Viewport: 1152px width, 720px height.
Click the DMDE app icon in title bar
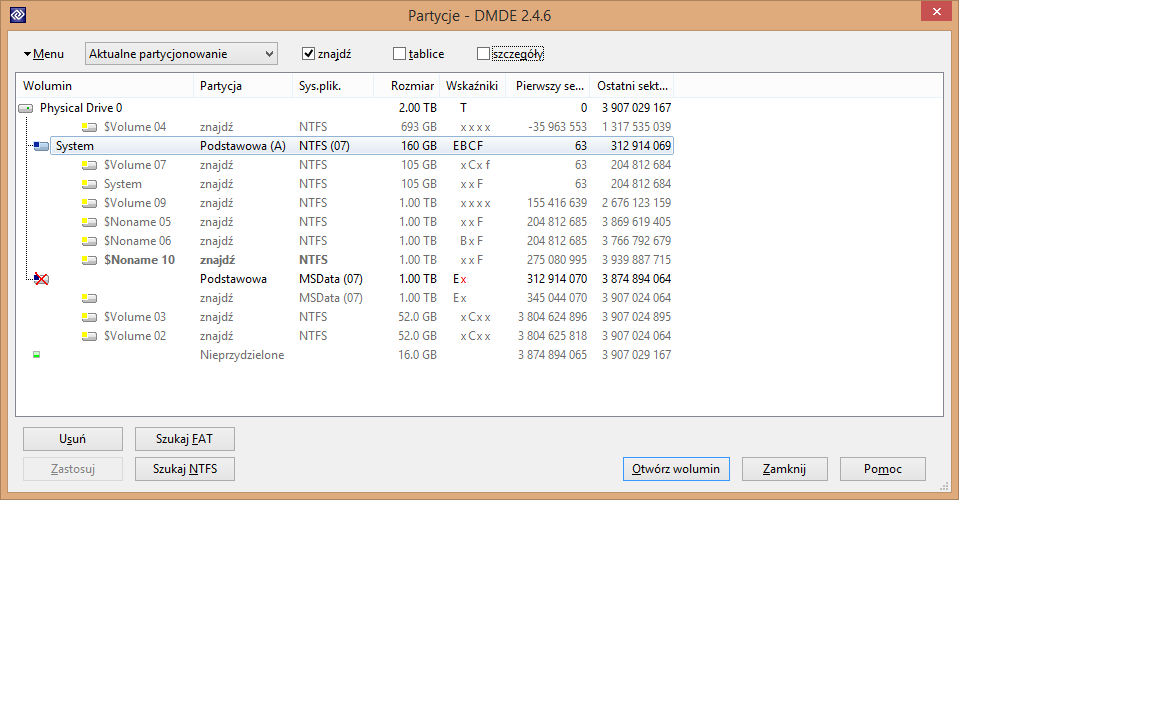18,15
